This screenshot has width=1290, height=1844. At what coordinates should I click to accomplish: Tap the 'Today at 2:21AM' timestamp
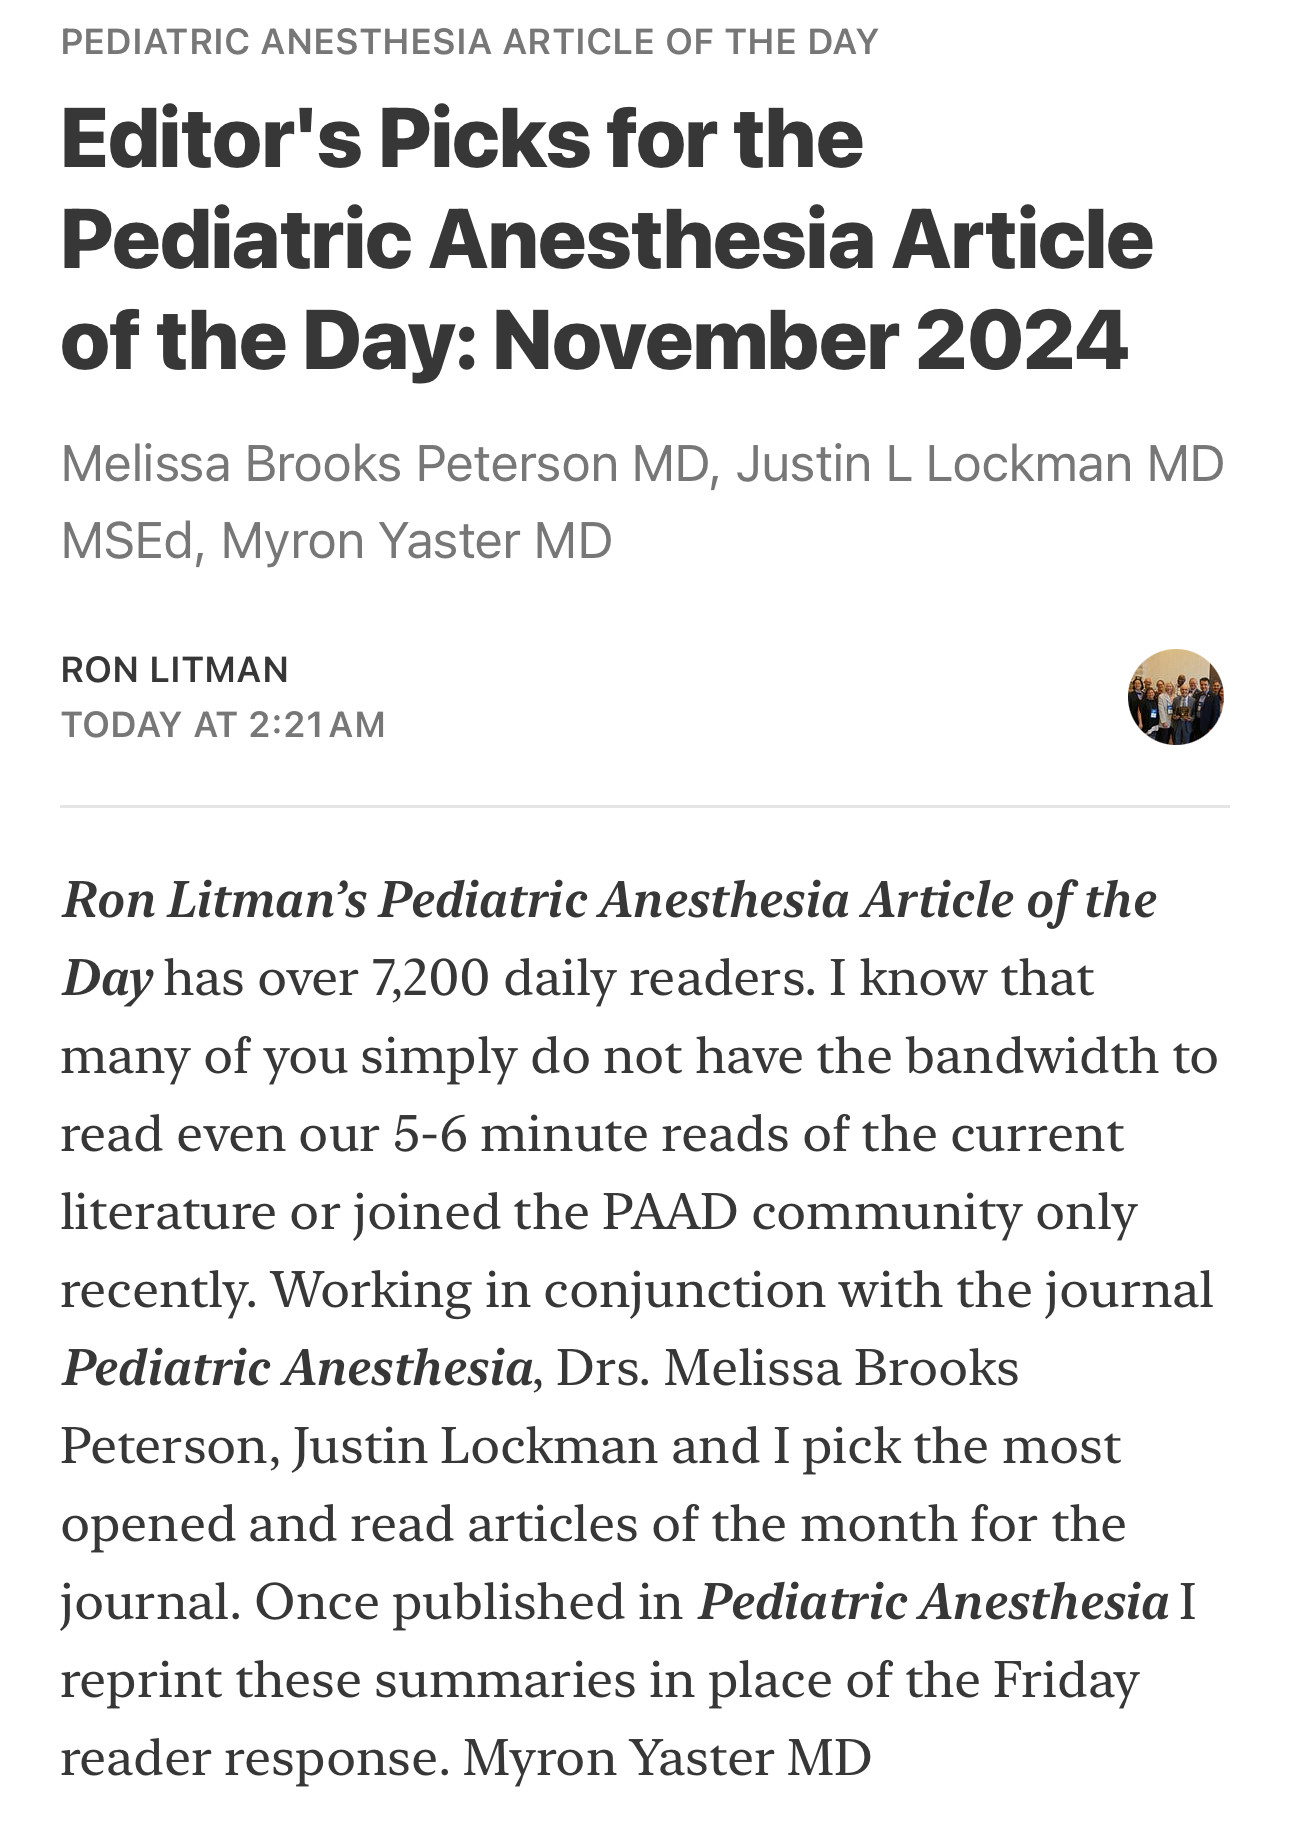[223, 724]
